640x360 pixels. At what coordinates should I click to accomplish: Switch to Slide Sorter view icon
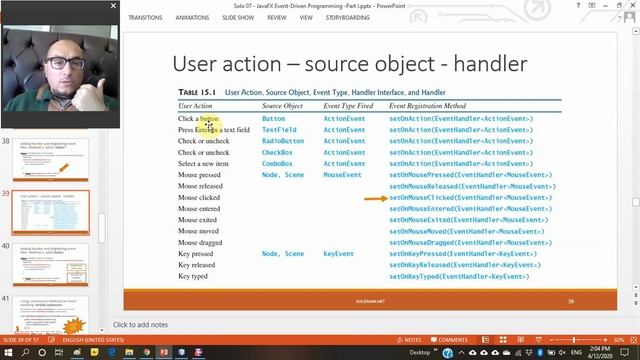pyautogui.click(x=503, y=340)
